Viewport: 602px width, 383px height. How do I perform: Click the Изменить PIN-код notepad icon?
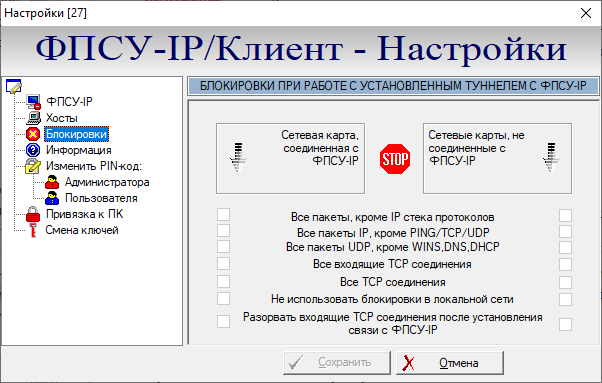(33, 166)
